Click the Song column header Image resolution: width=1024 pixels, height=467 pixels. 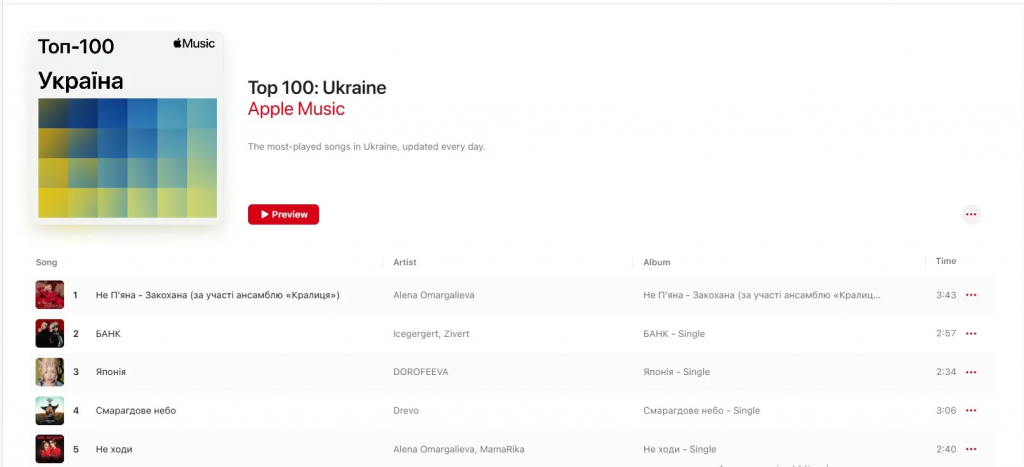(x=46, y=263)
